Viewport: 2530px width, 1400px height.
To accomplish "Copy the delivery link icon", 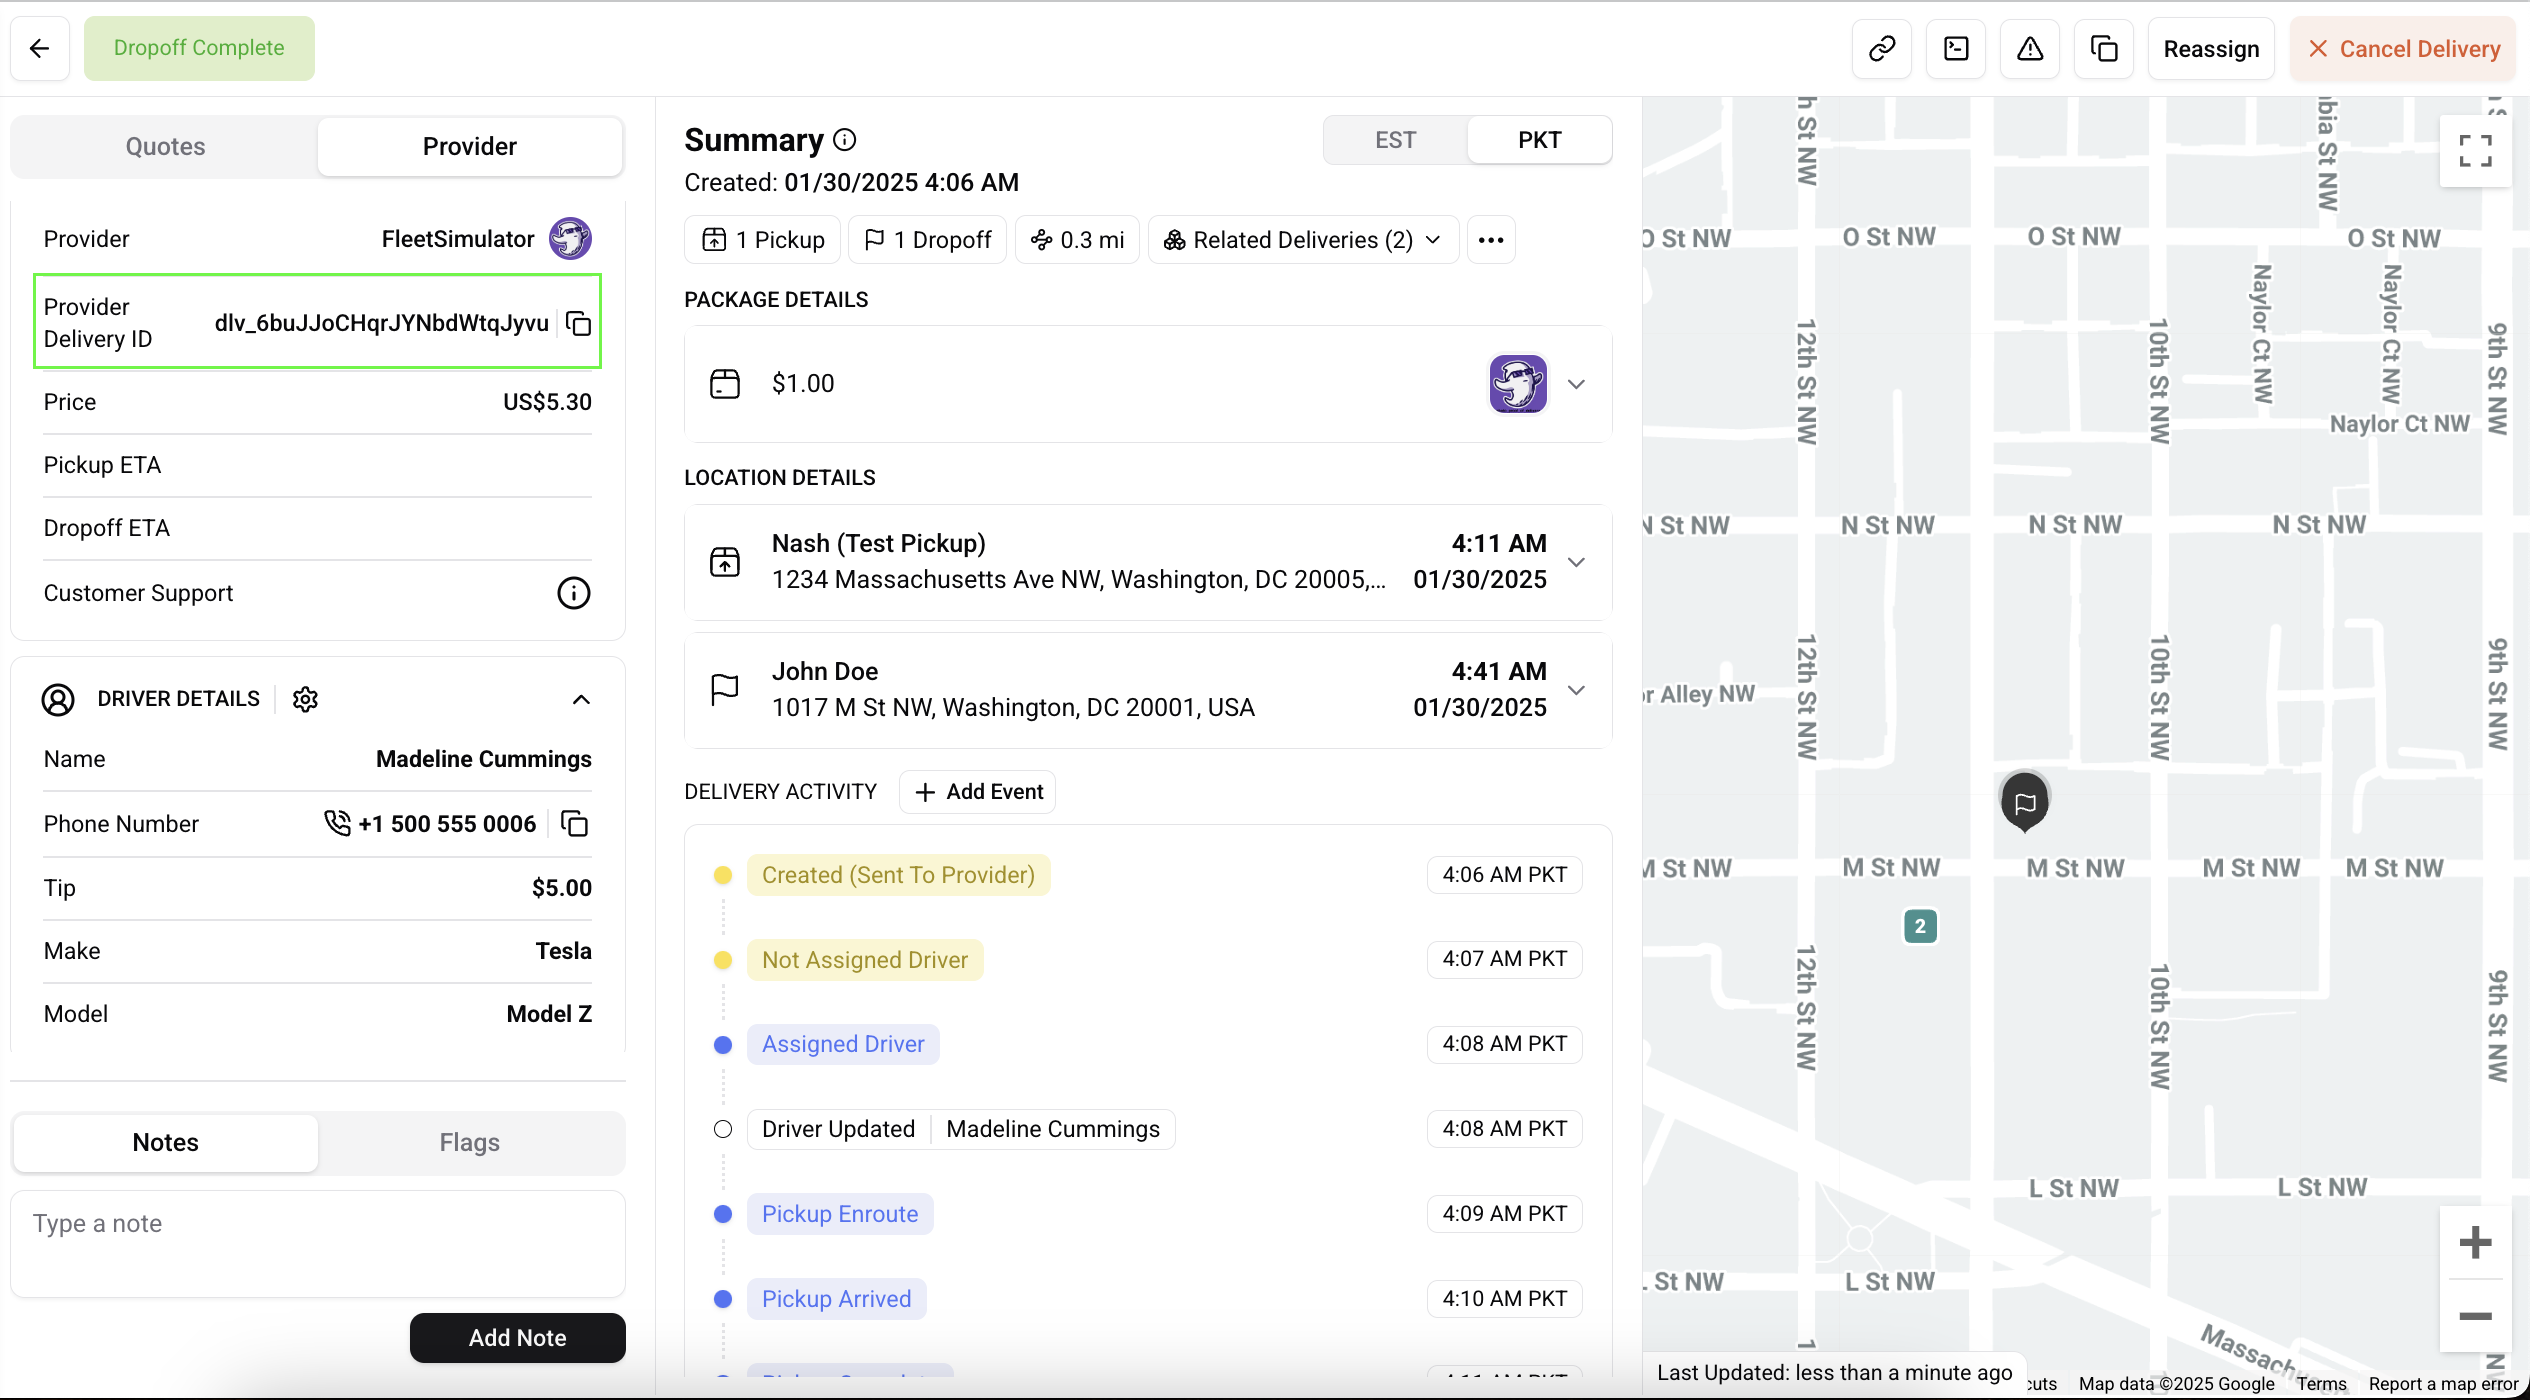I will coord(1882,48).
